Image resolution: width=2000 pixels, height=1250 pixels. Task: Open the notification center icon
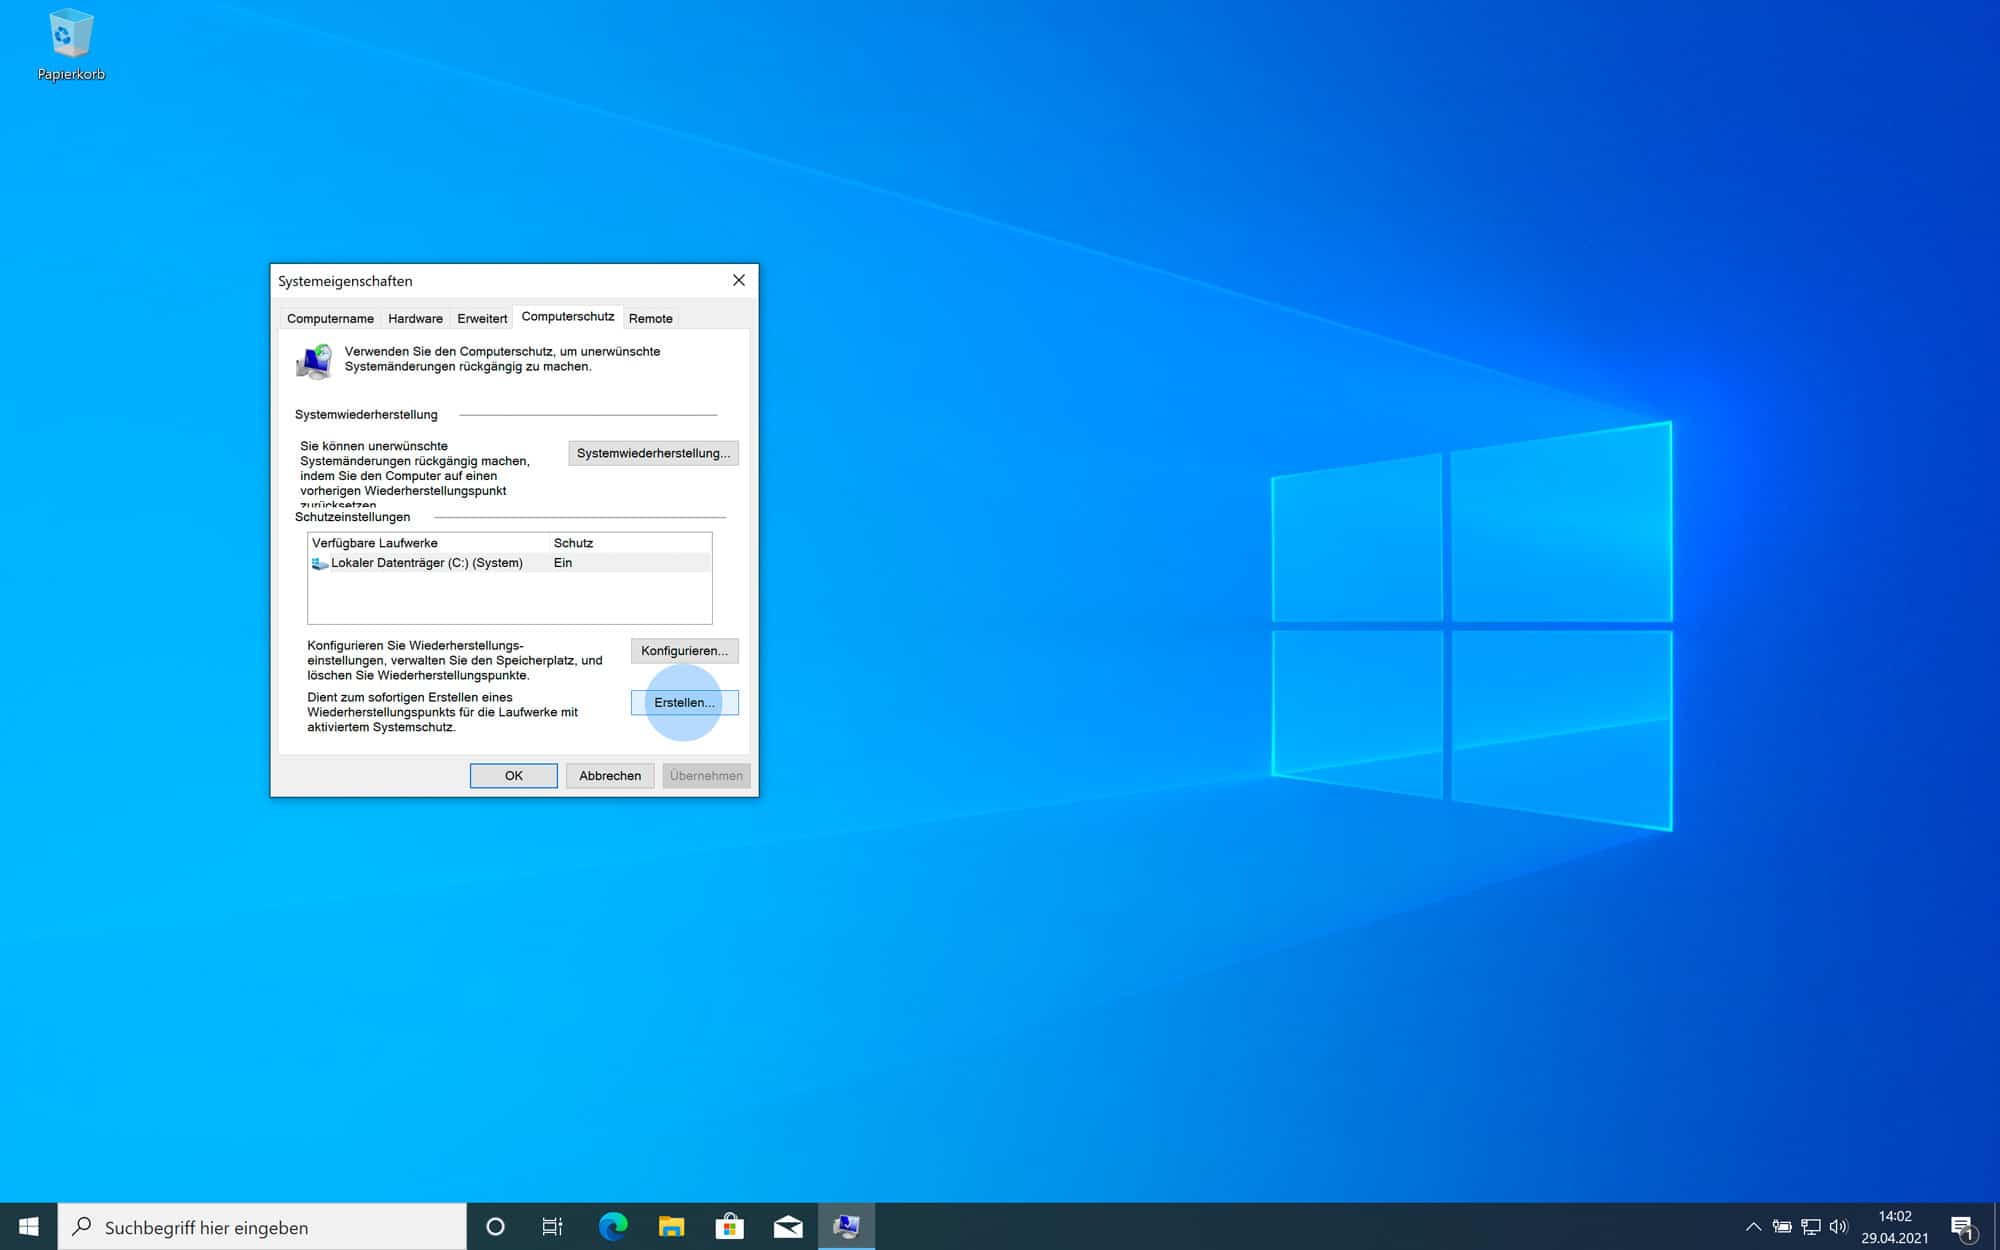1964,1227
